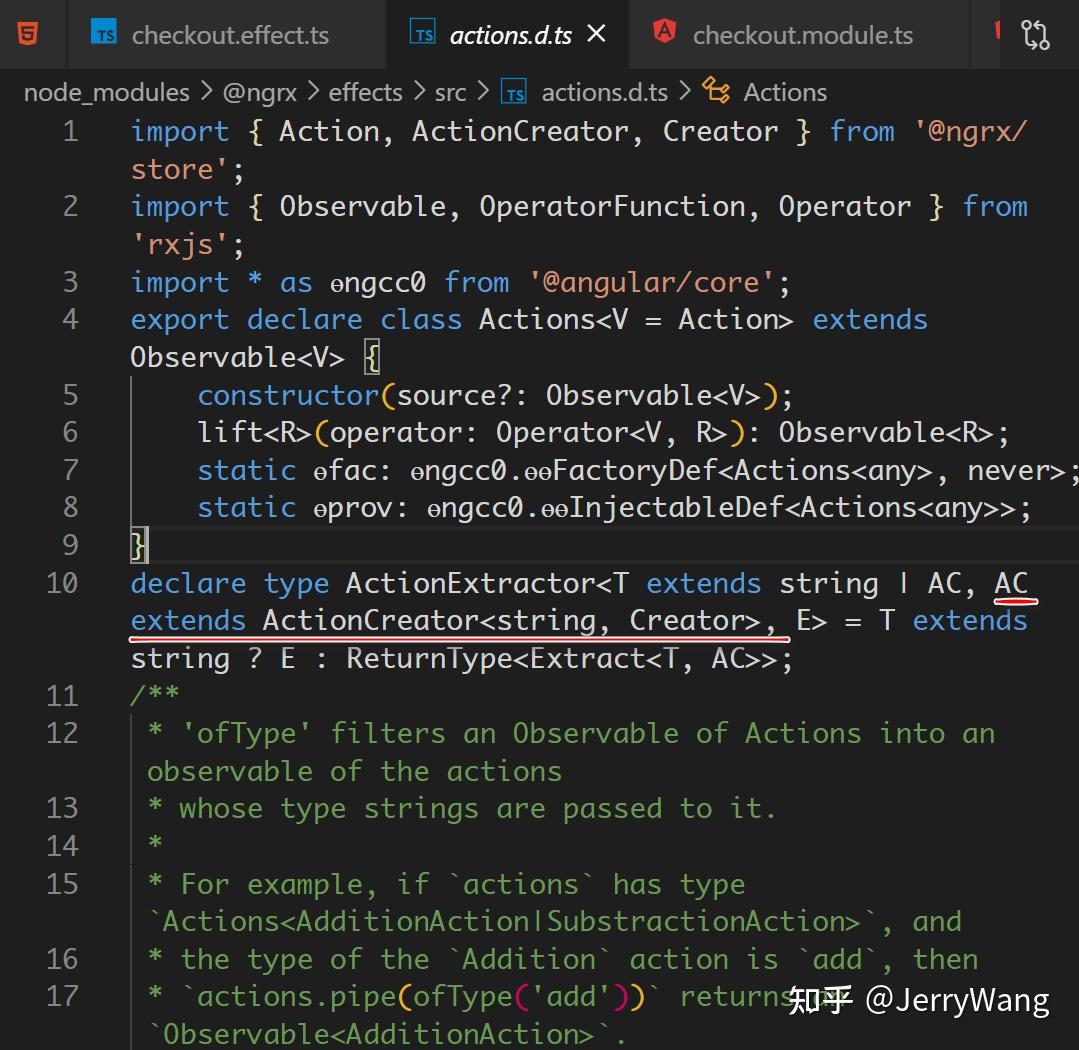Viewport: 1079px width, 1050px height.
Task: Click the closing brace on line 9
Action: 139,546
